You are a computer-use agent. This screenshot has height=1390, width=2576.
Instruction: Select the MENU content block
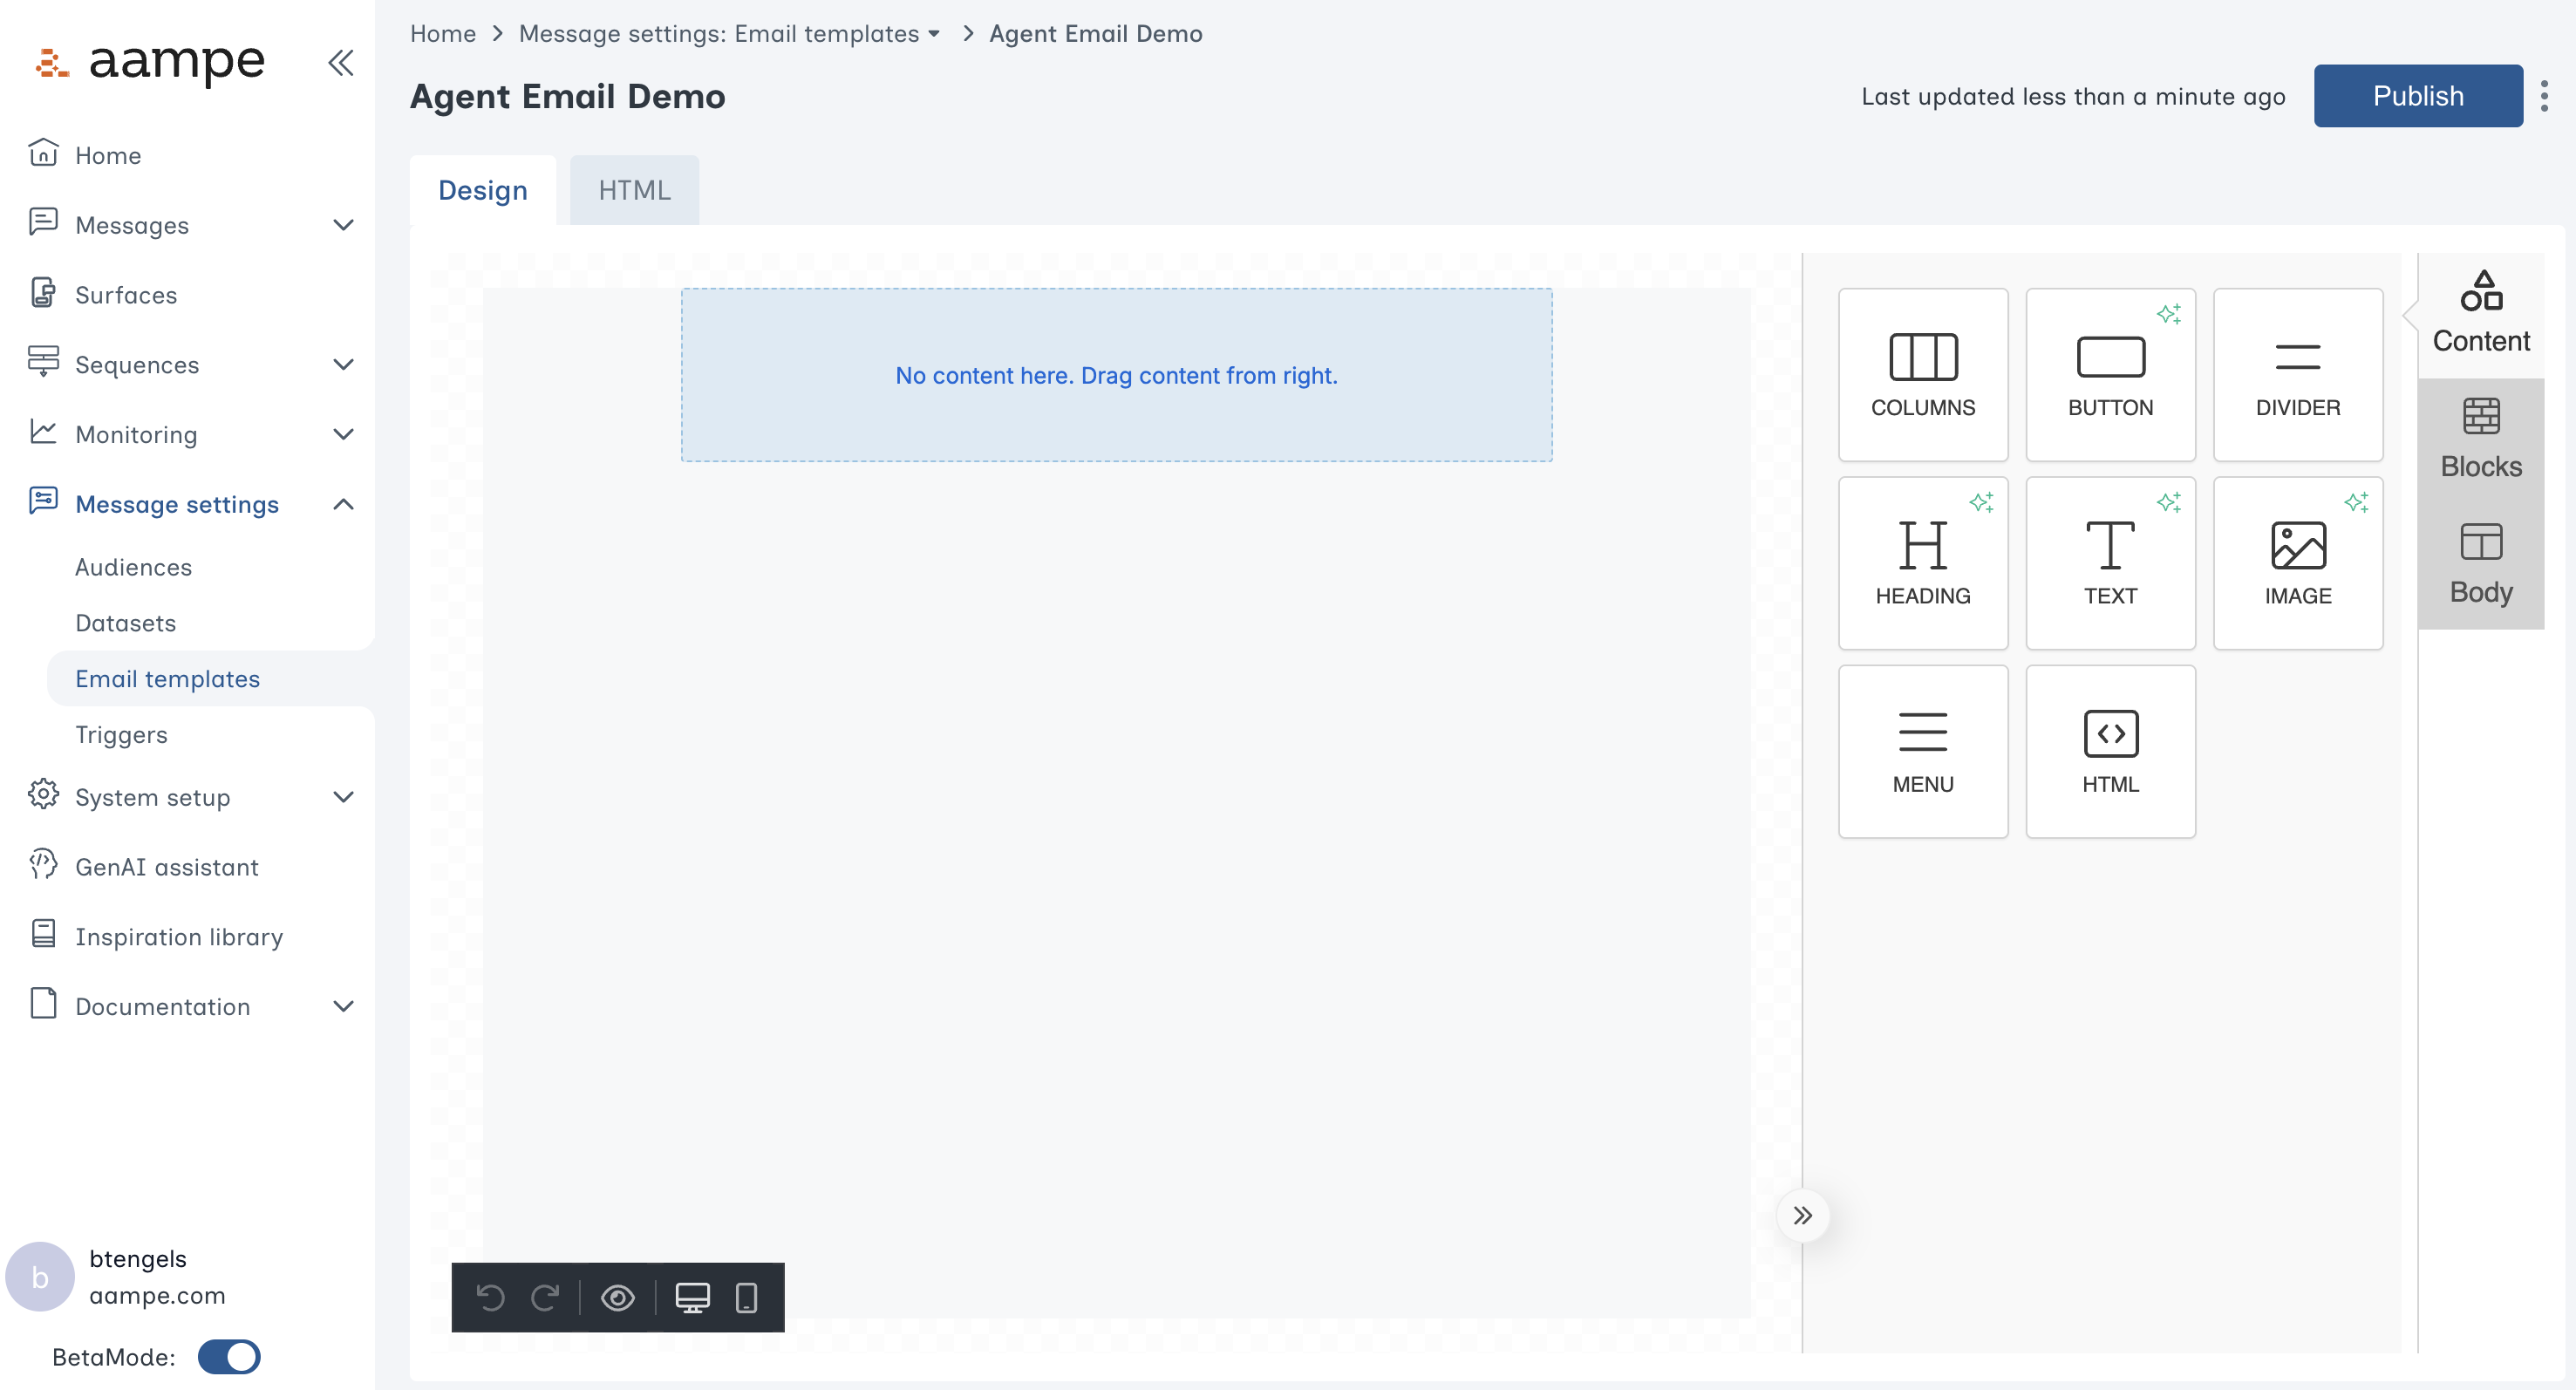pyautogui.click(x=1922, y=752)
